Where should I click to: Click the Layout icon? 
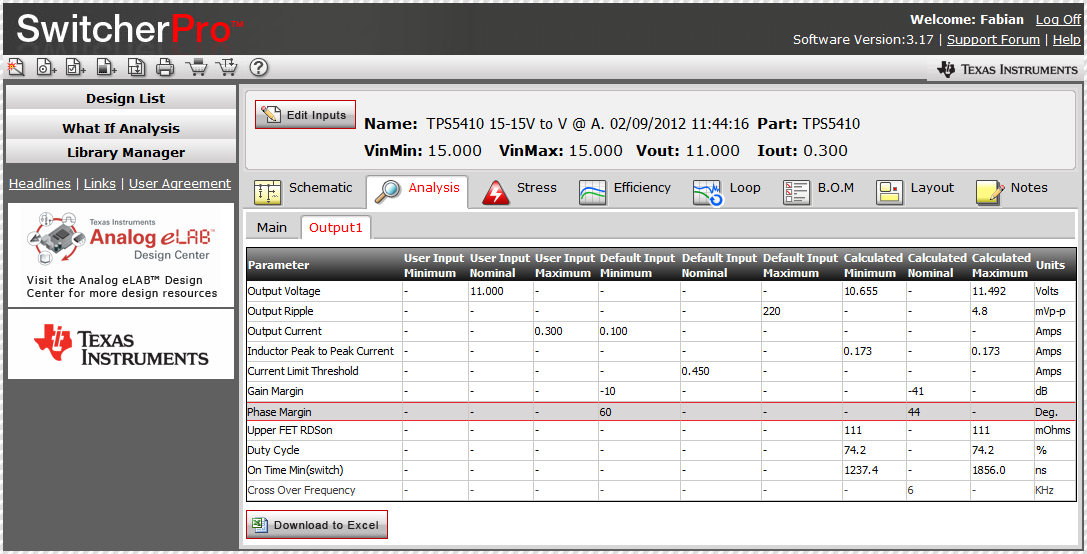[889, 192]
